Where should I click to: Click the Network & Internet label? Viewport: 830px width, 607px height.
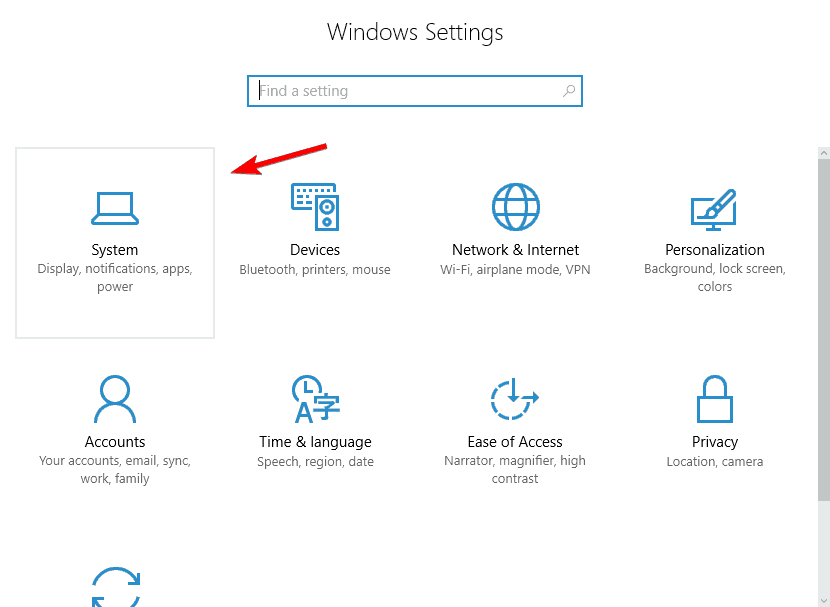516,250
